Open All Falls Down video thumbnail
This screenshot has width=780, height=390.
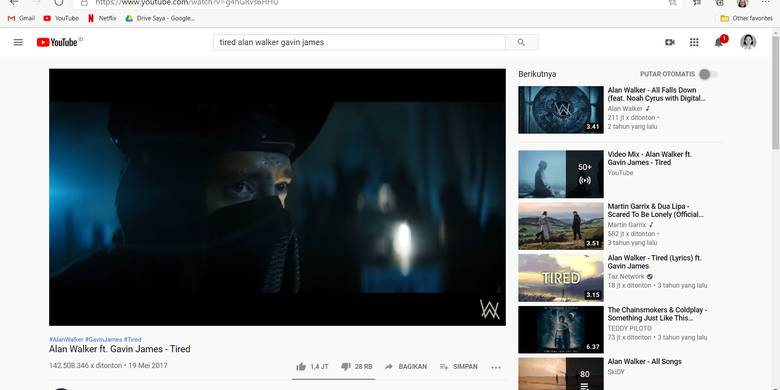coord(561,110)
